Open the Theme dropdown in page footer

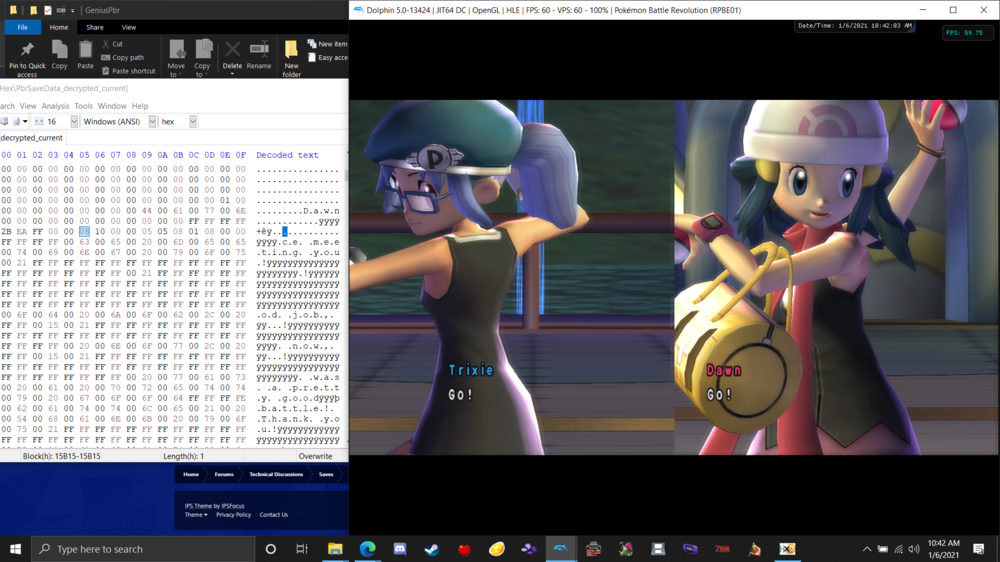click(196, 515)
